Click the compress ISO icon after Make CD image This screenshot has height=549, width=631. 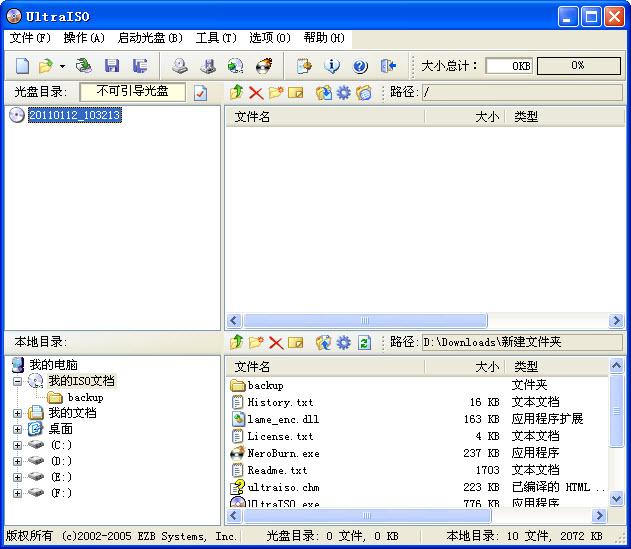[208, 66]
